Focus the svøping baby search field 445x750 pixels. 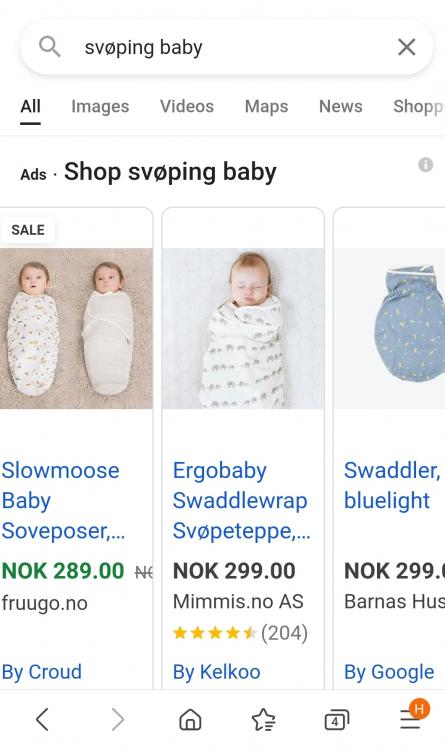[227, 47]
